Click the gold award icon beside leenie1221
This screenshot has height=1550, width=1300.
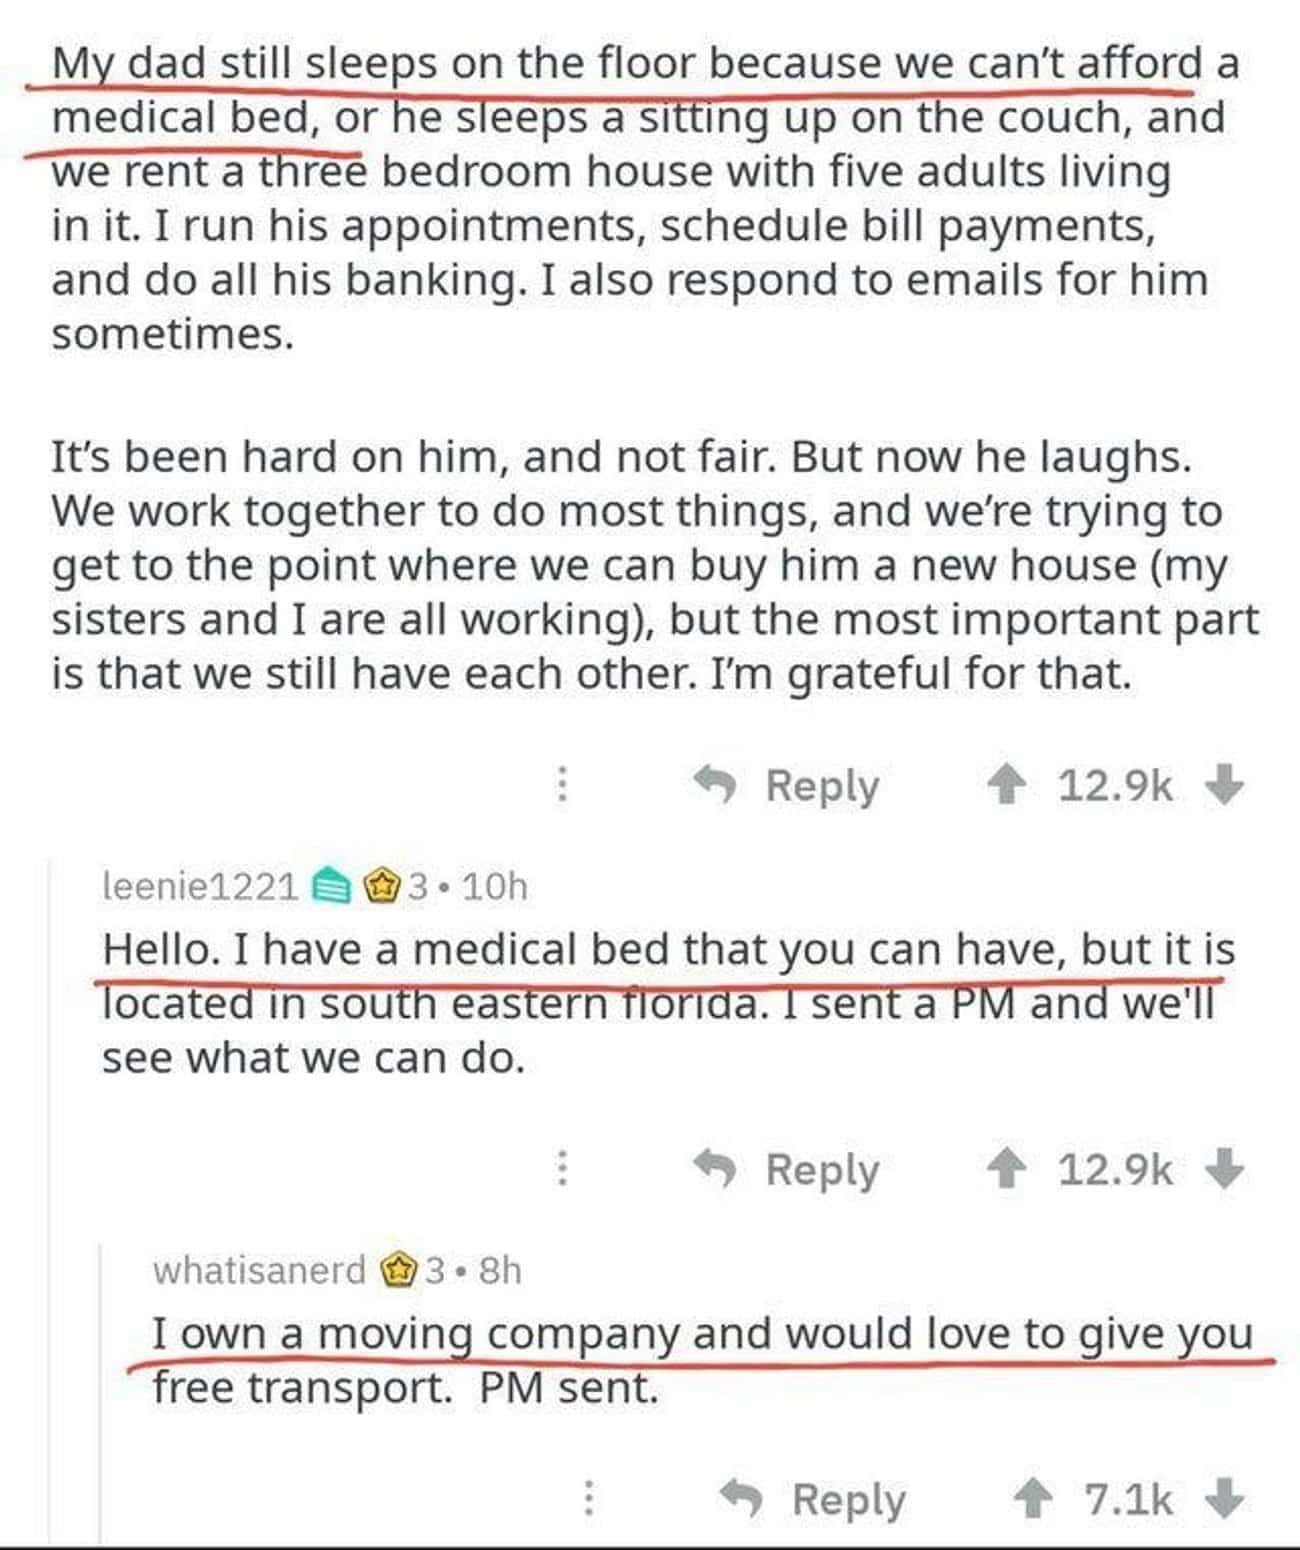(x=382, y=886)
